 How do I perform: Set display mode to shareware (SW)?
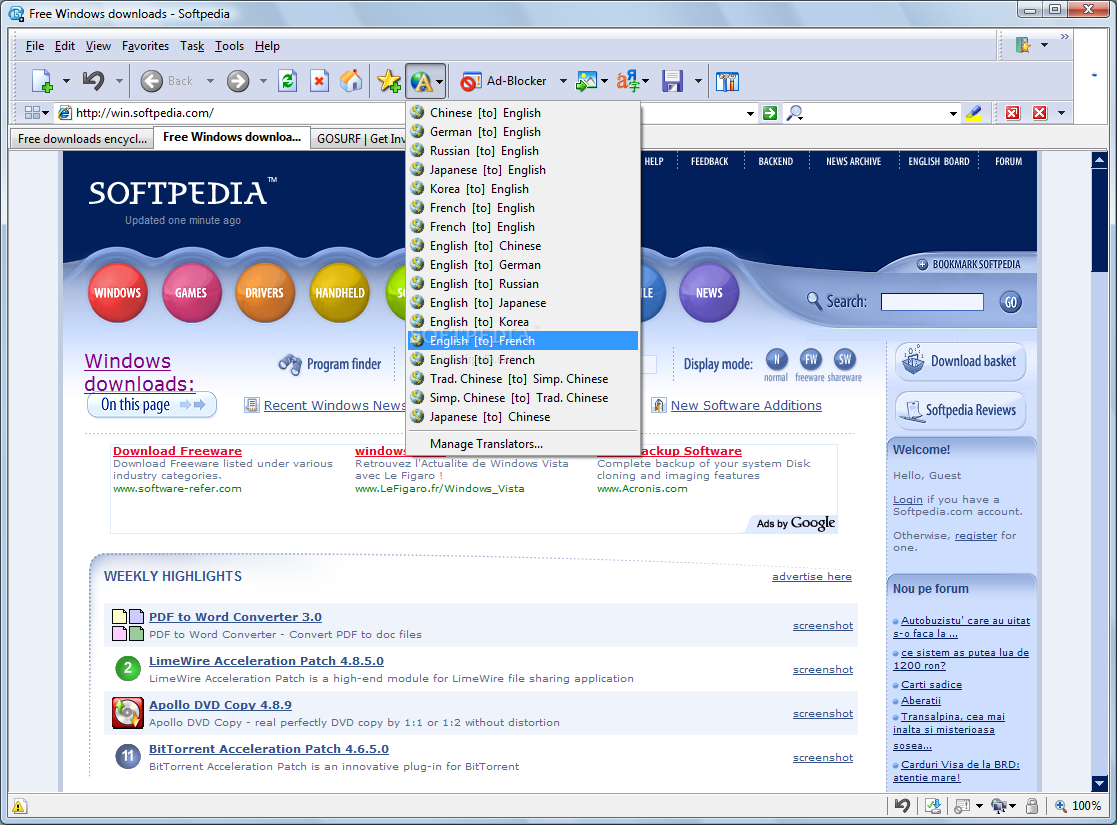pos(844,360)
